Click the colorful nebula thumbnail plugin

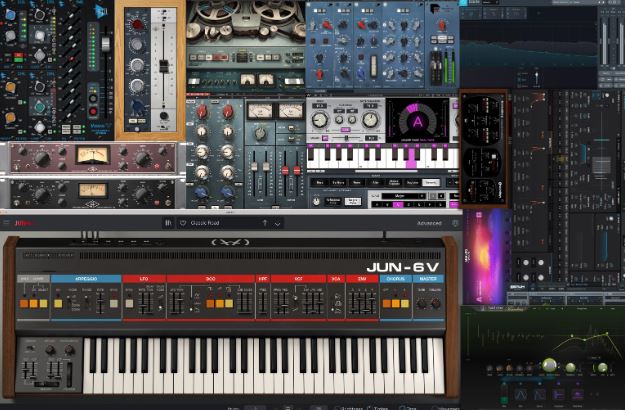485,257
